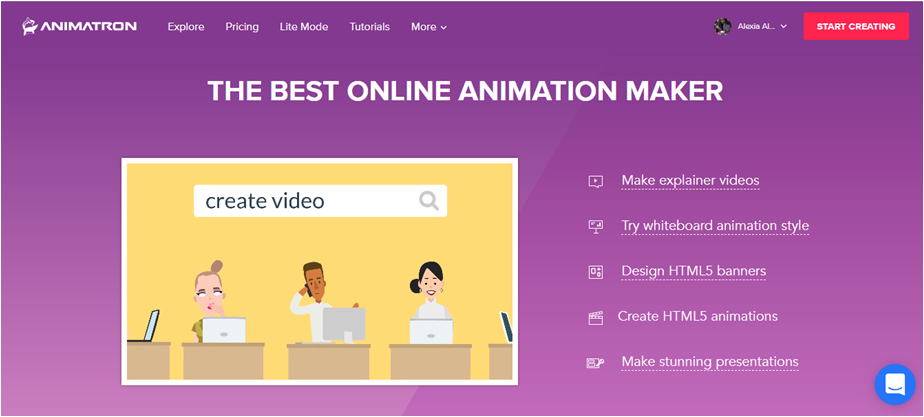Viewport: 924px width, 417px height.
Task: Expand the More dropdown menu
Action: tap(429, 27)
